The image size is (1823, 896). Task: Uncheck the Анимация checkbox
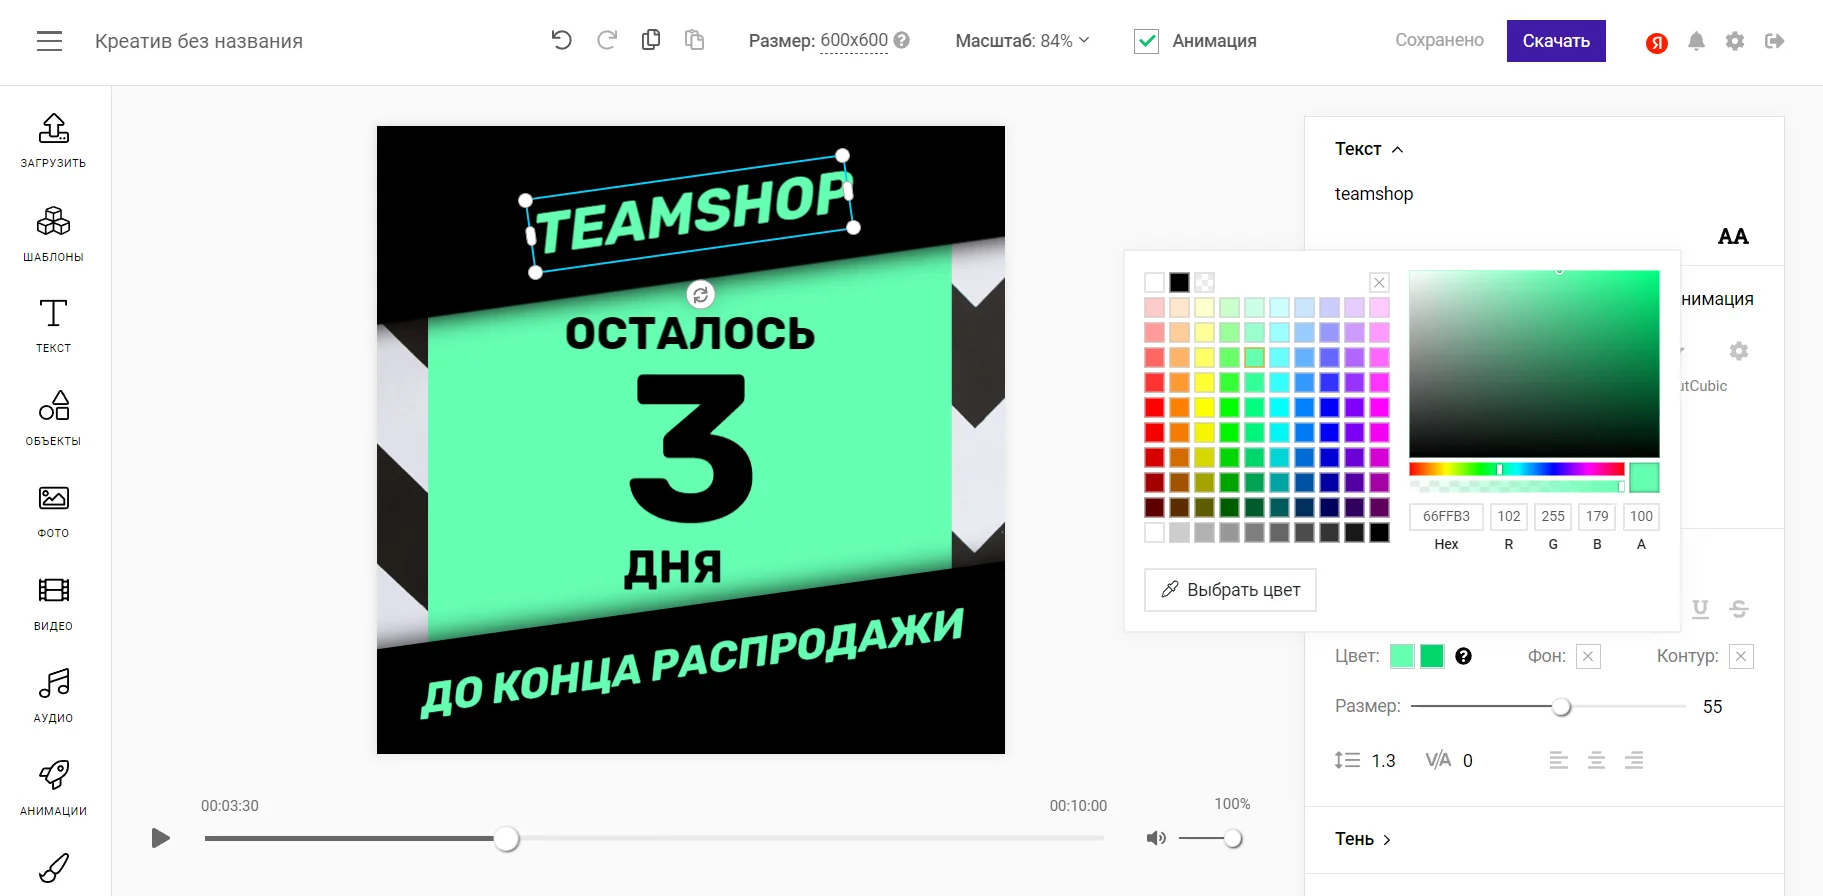click(x=1146, y=41)
